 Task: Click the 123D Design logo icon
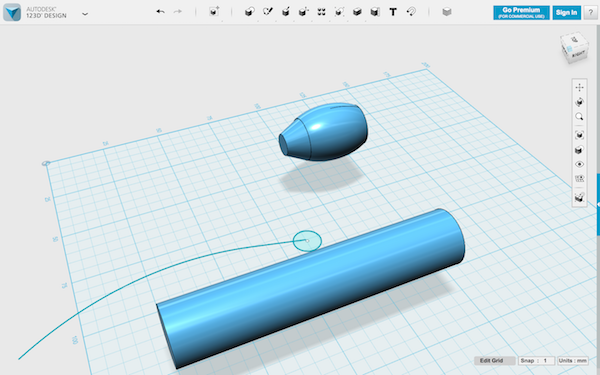click(12, 12)
